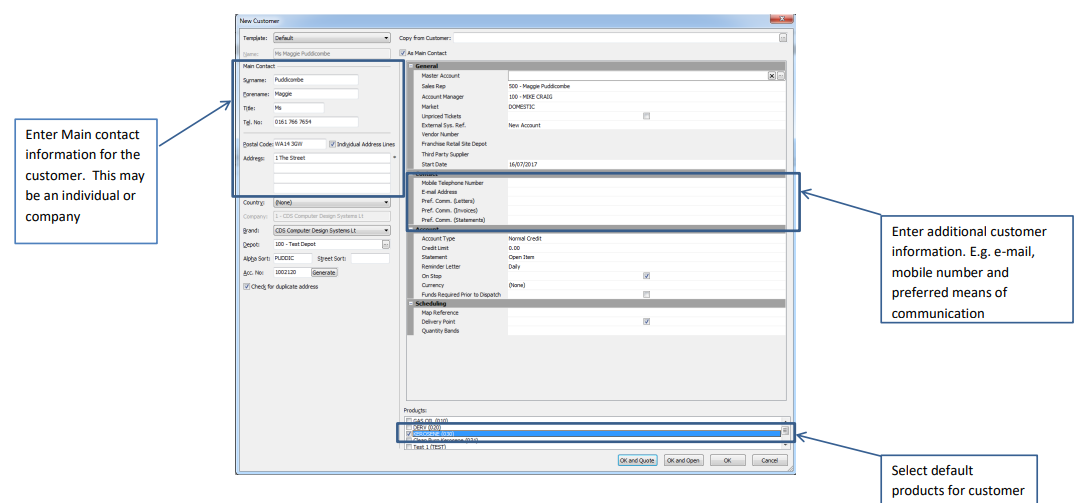Open the Template dropdown
The height and width of the screenshot is (503, 1079).
point(386,38)
